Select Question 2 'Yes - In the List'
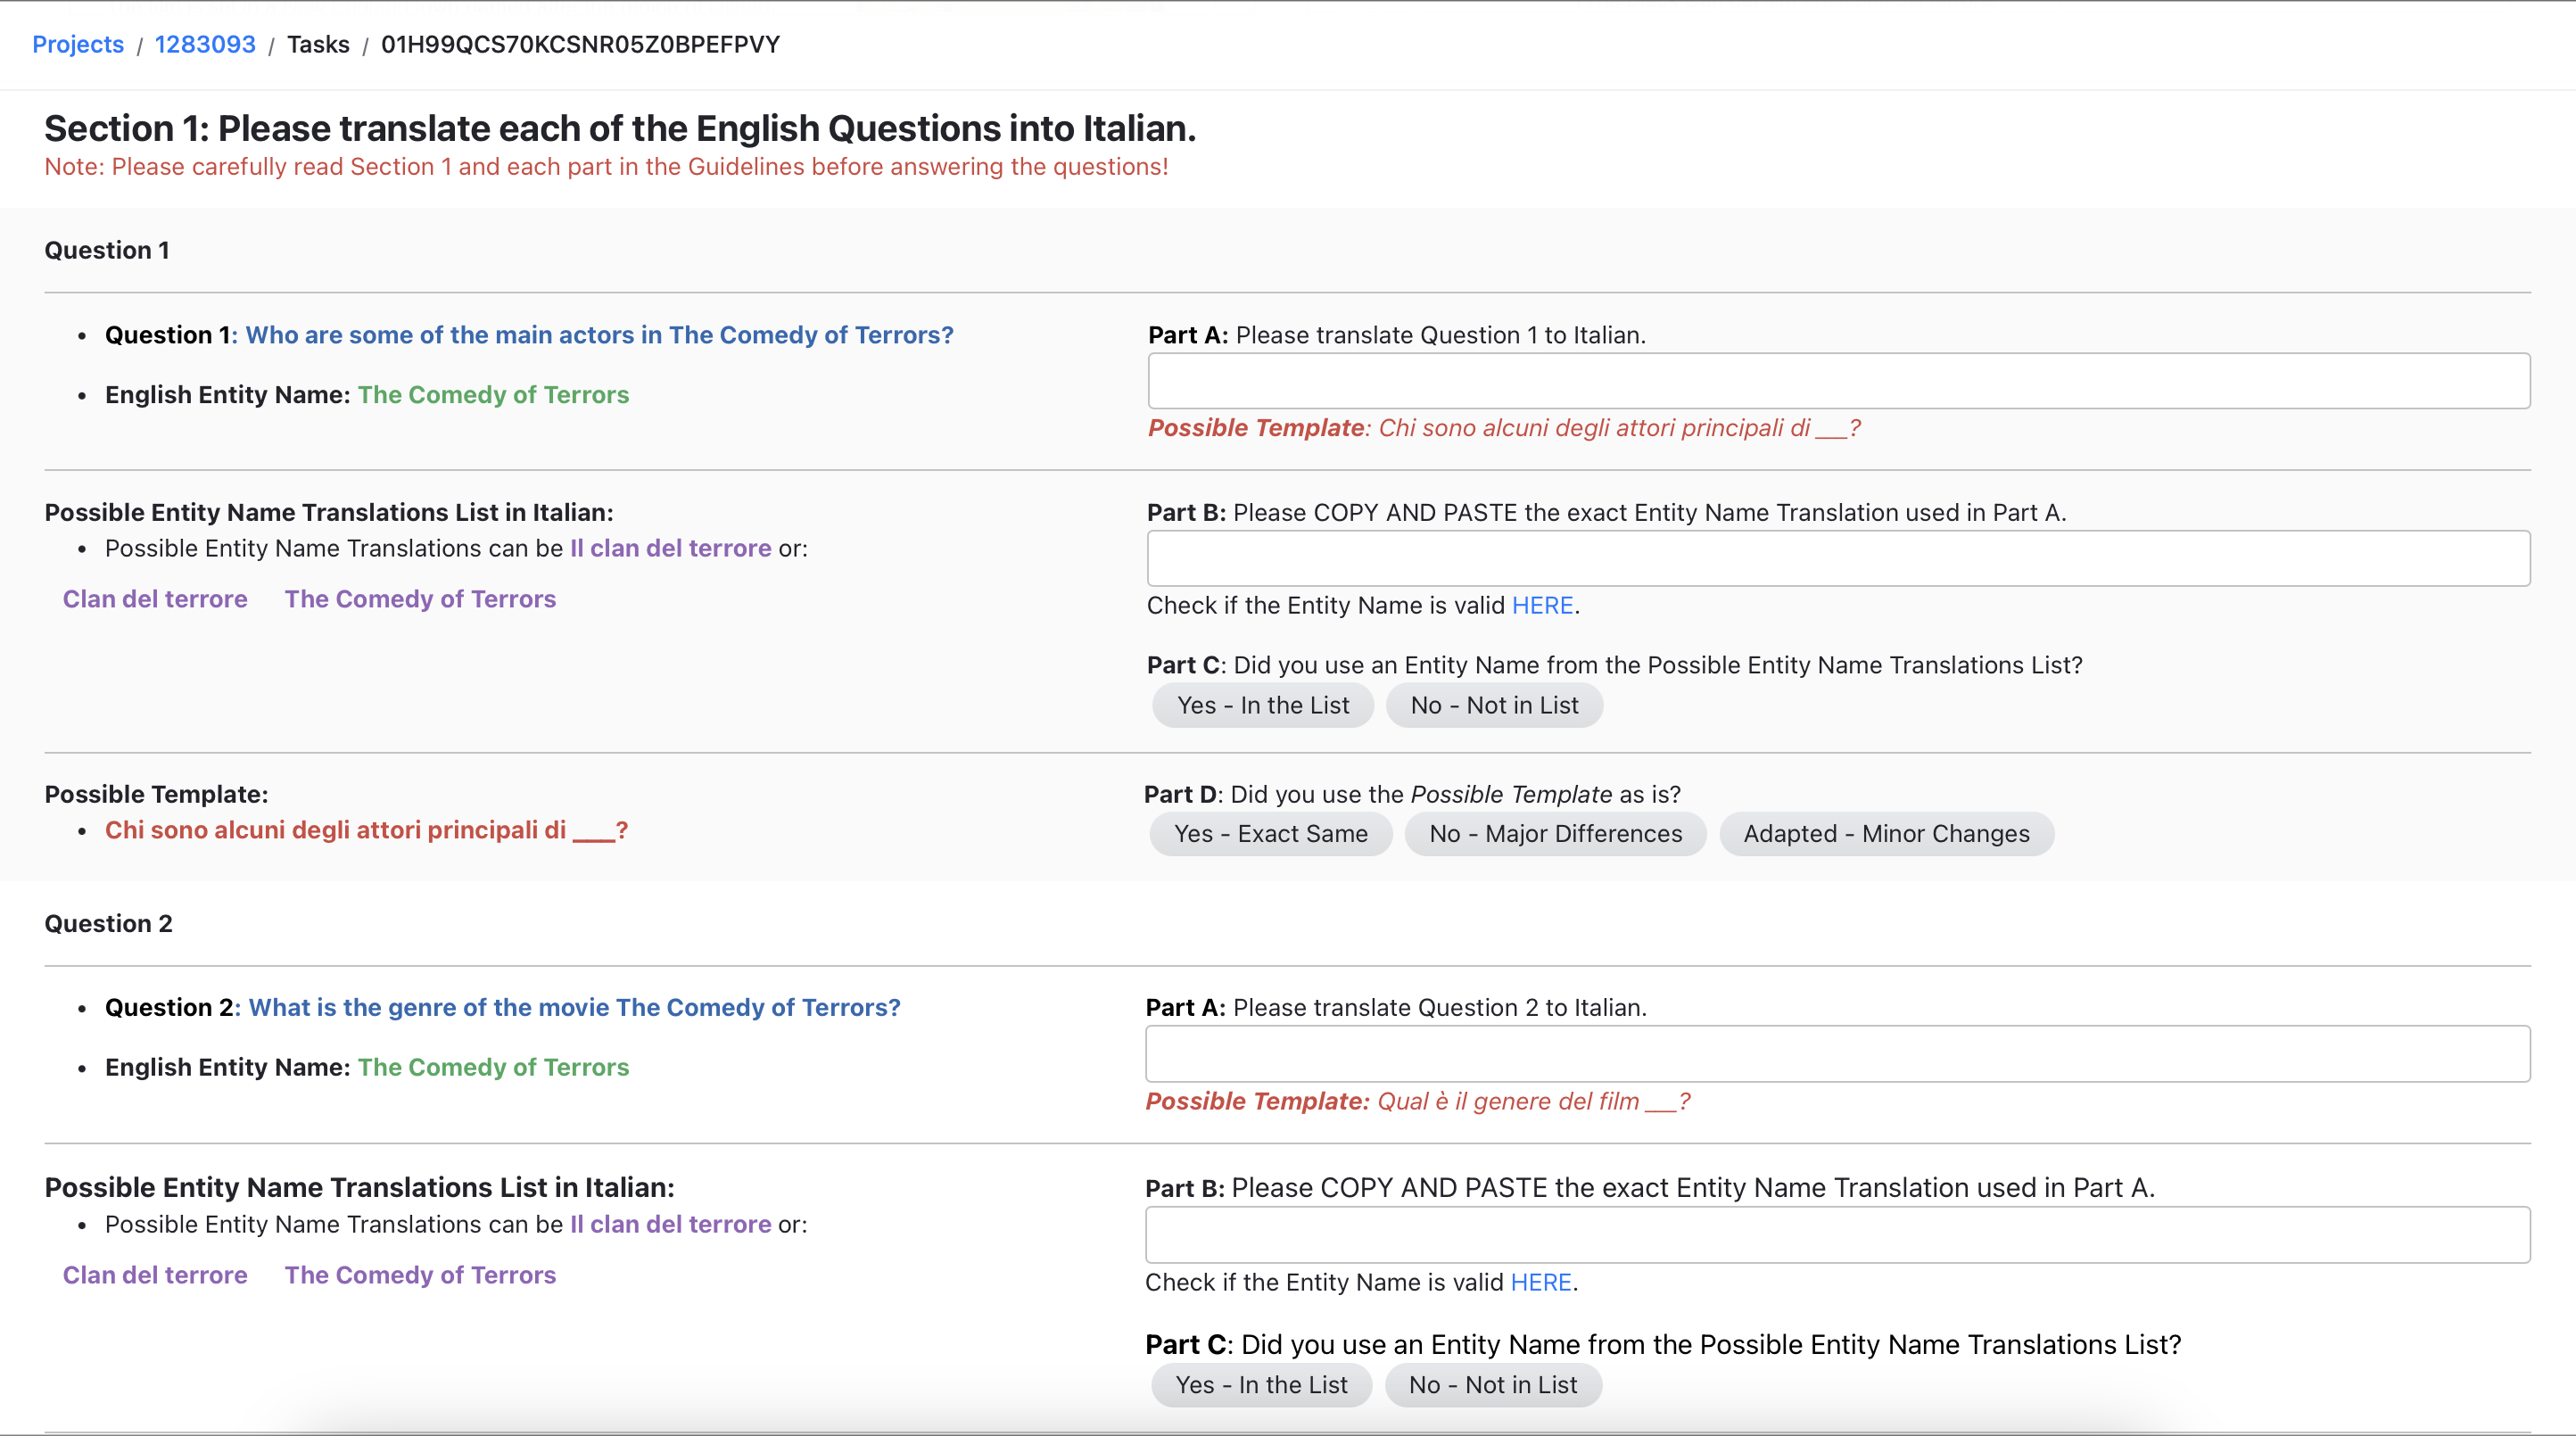Viewport: 2576px width, 1436px height. [x=1261, y=1385]
